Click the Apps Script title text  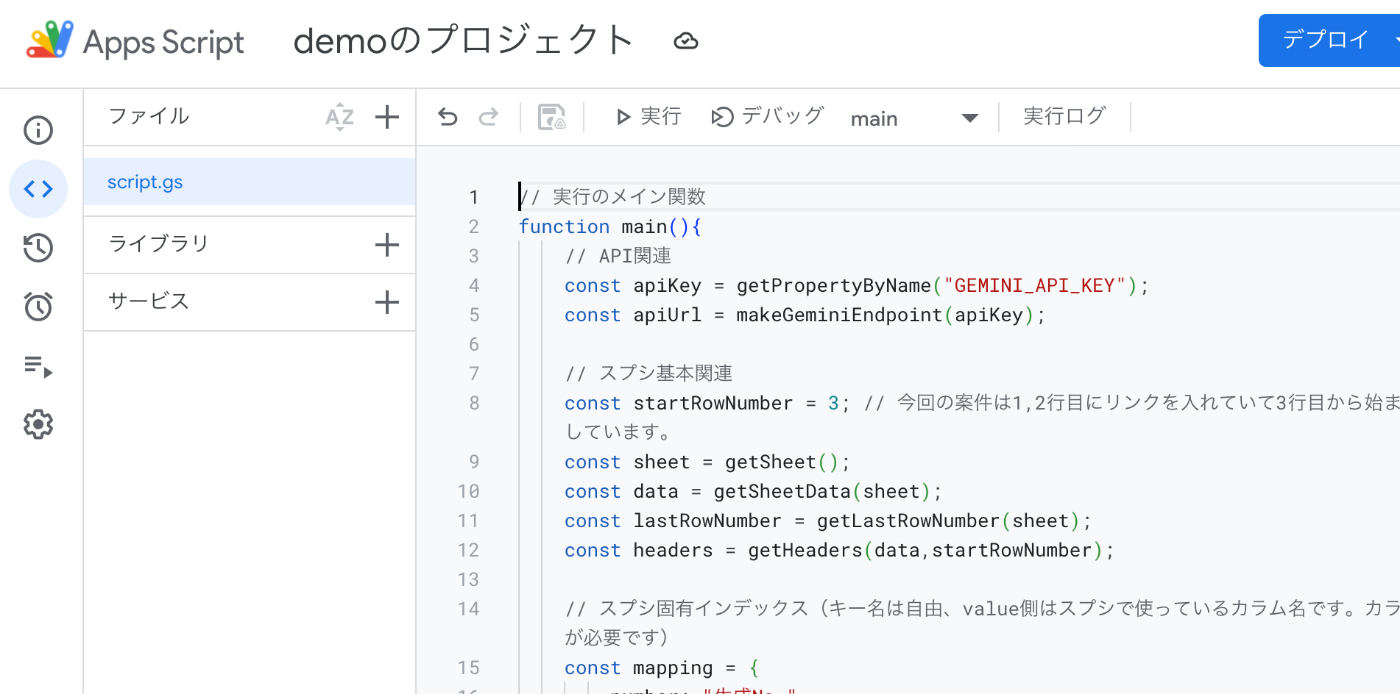click(164, 42)
